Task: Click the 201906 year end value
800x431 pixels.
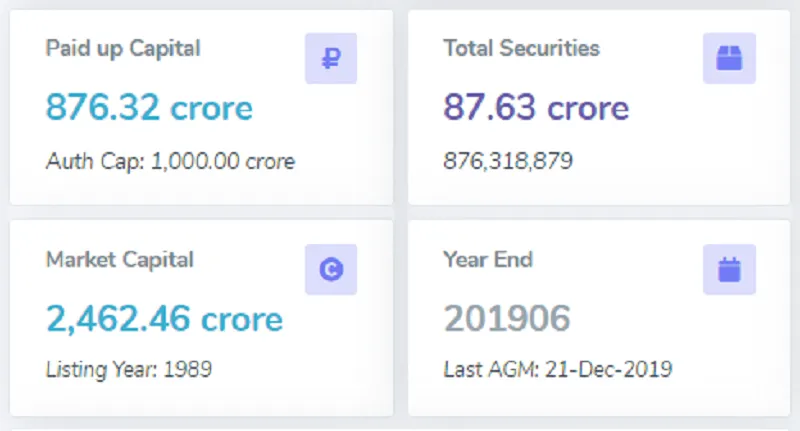Action: (x=506, y=318)
